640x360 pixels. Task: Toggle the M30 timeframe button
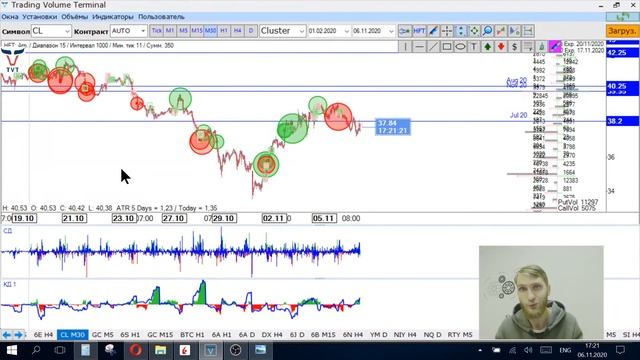(x=210, y=31)
